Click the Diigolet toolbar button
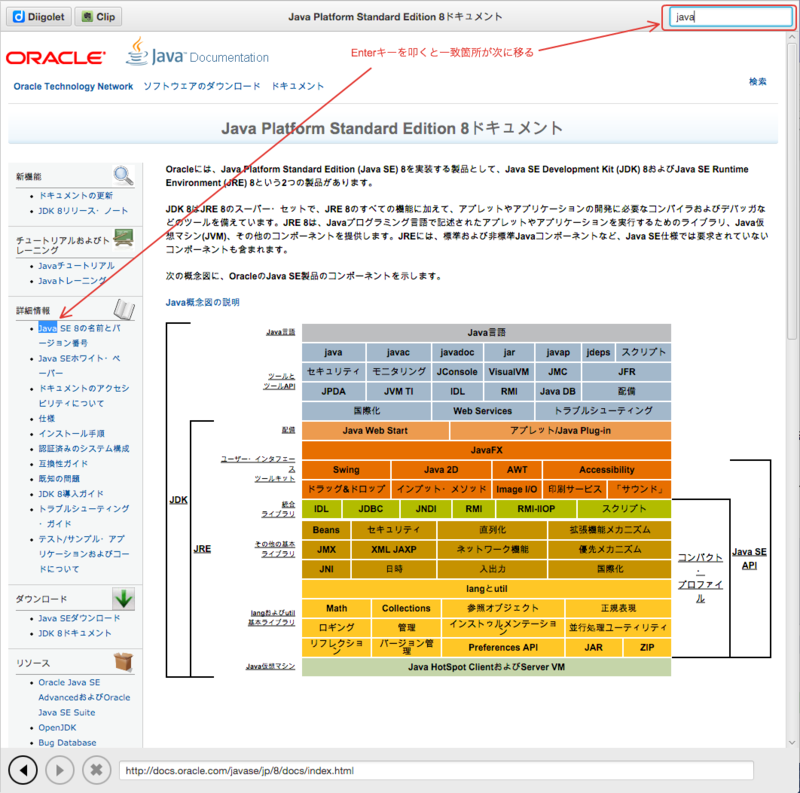The height and width of the screenshot is (793, 800). click(38, 17)
